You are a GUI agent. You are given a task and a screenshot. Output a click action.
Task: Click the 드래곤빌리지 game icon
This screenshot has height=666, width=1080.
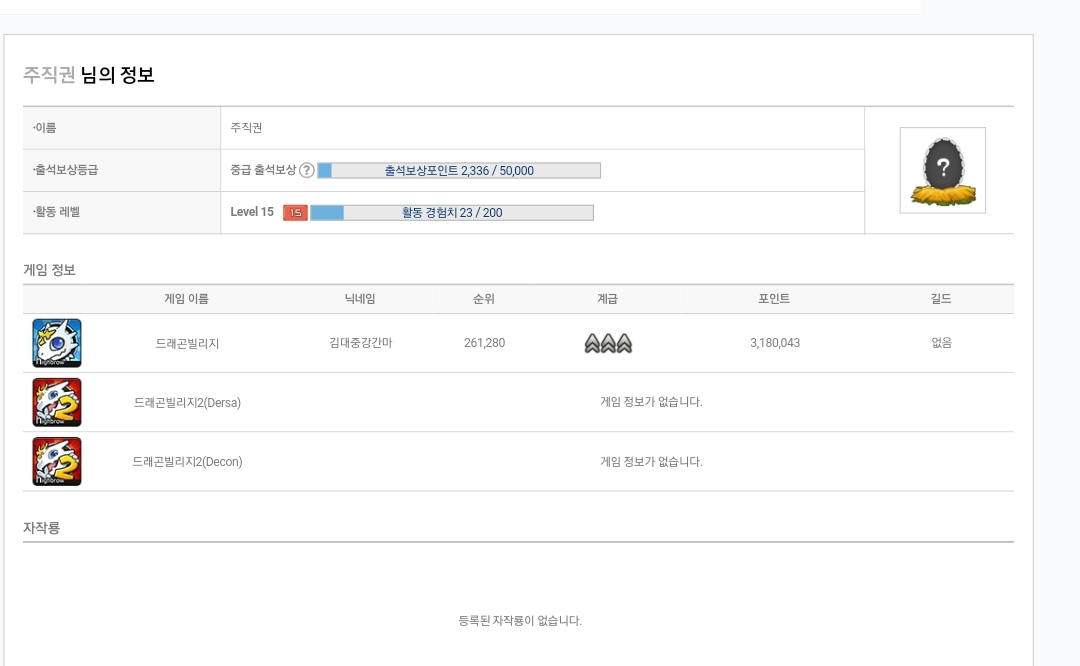tap(57, 343)
